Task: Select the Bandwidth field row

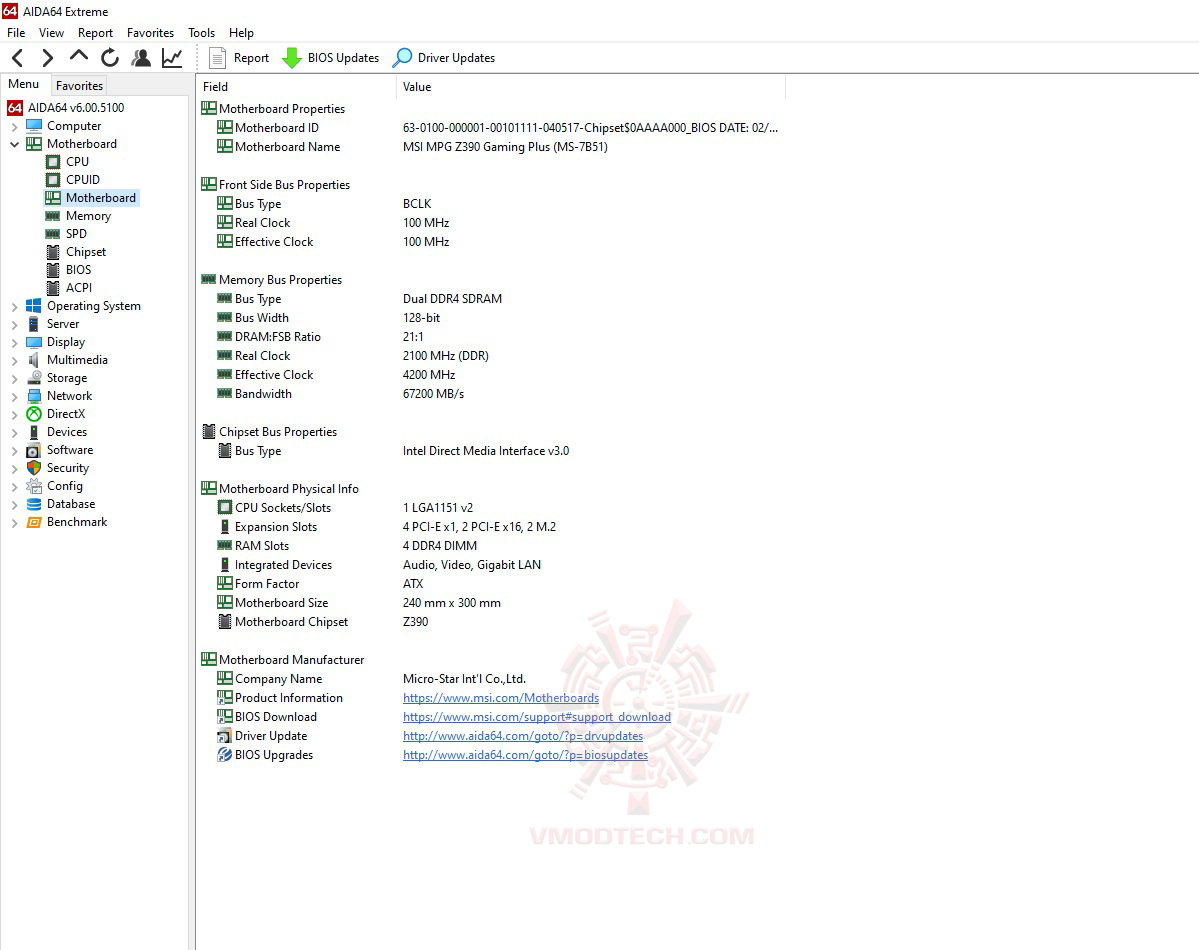Action: pyautogui.click(x=489, y=394)
